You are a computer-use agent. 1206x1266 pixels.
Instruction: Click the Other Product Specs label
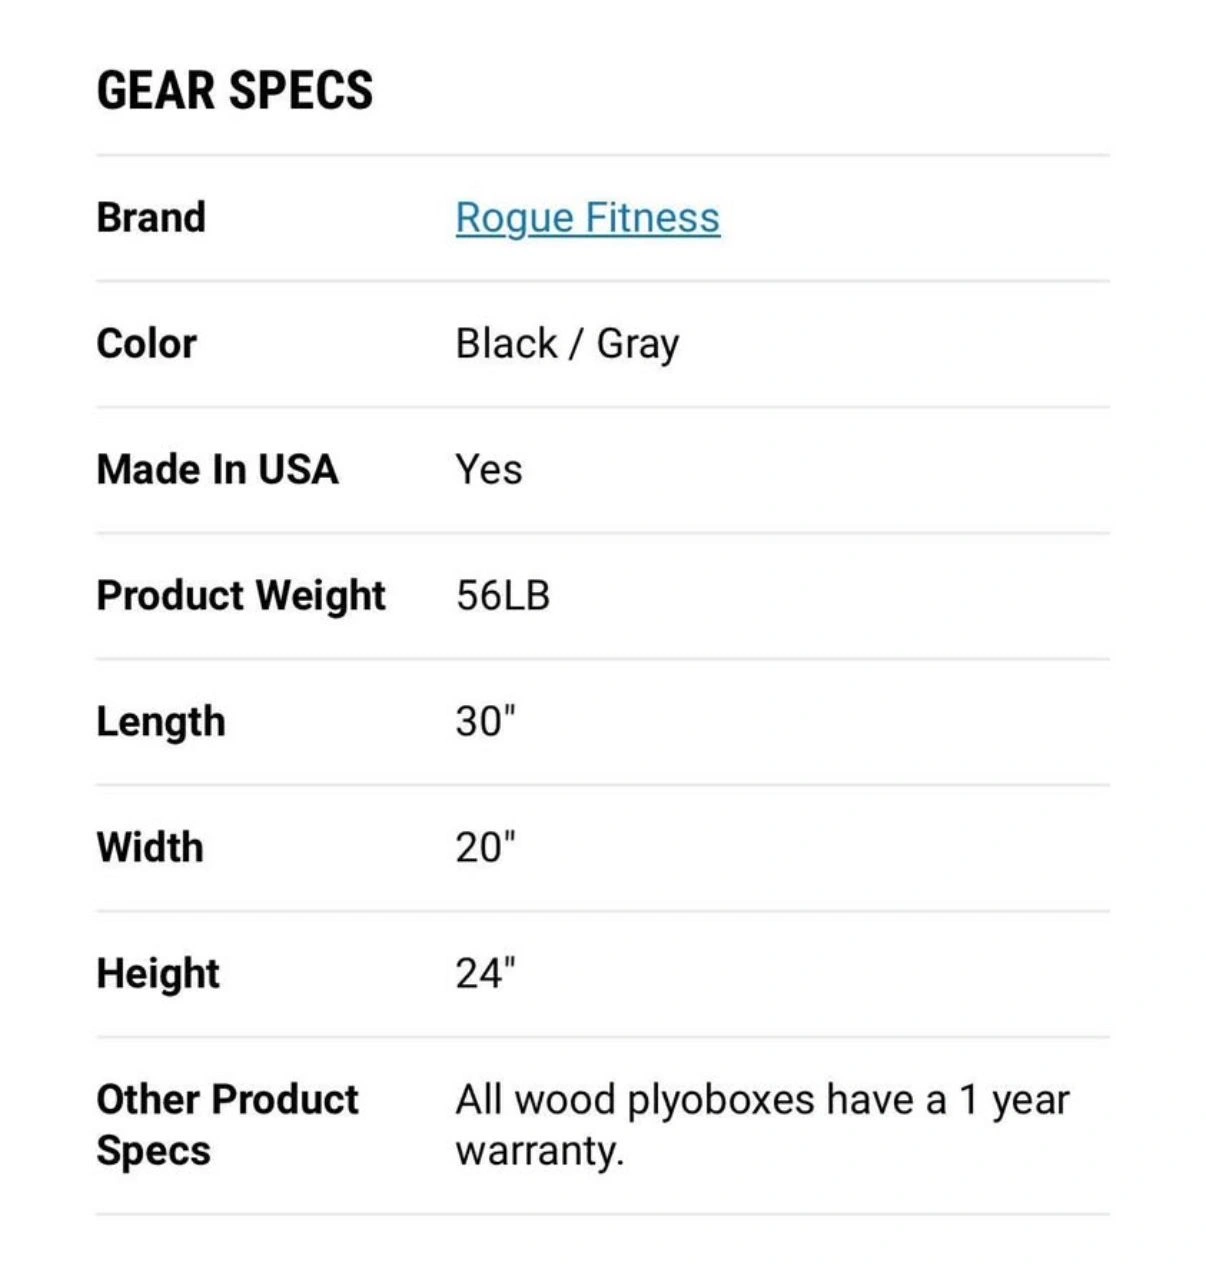(x=226, y=1124)
